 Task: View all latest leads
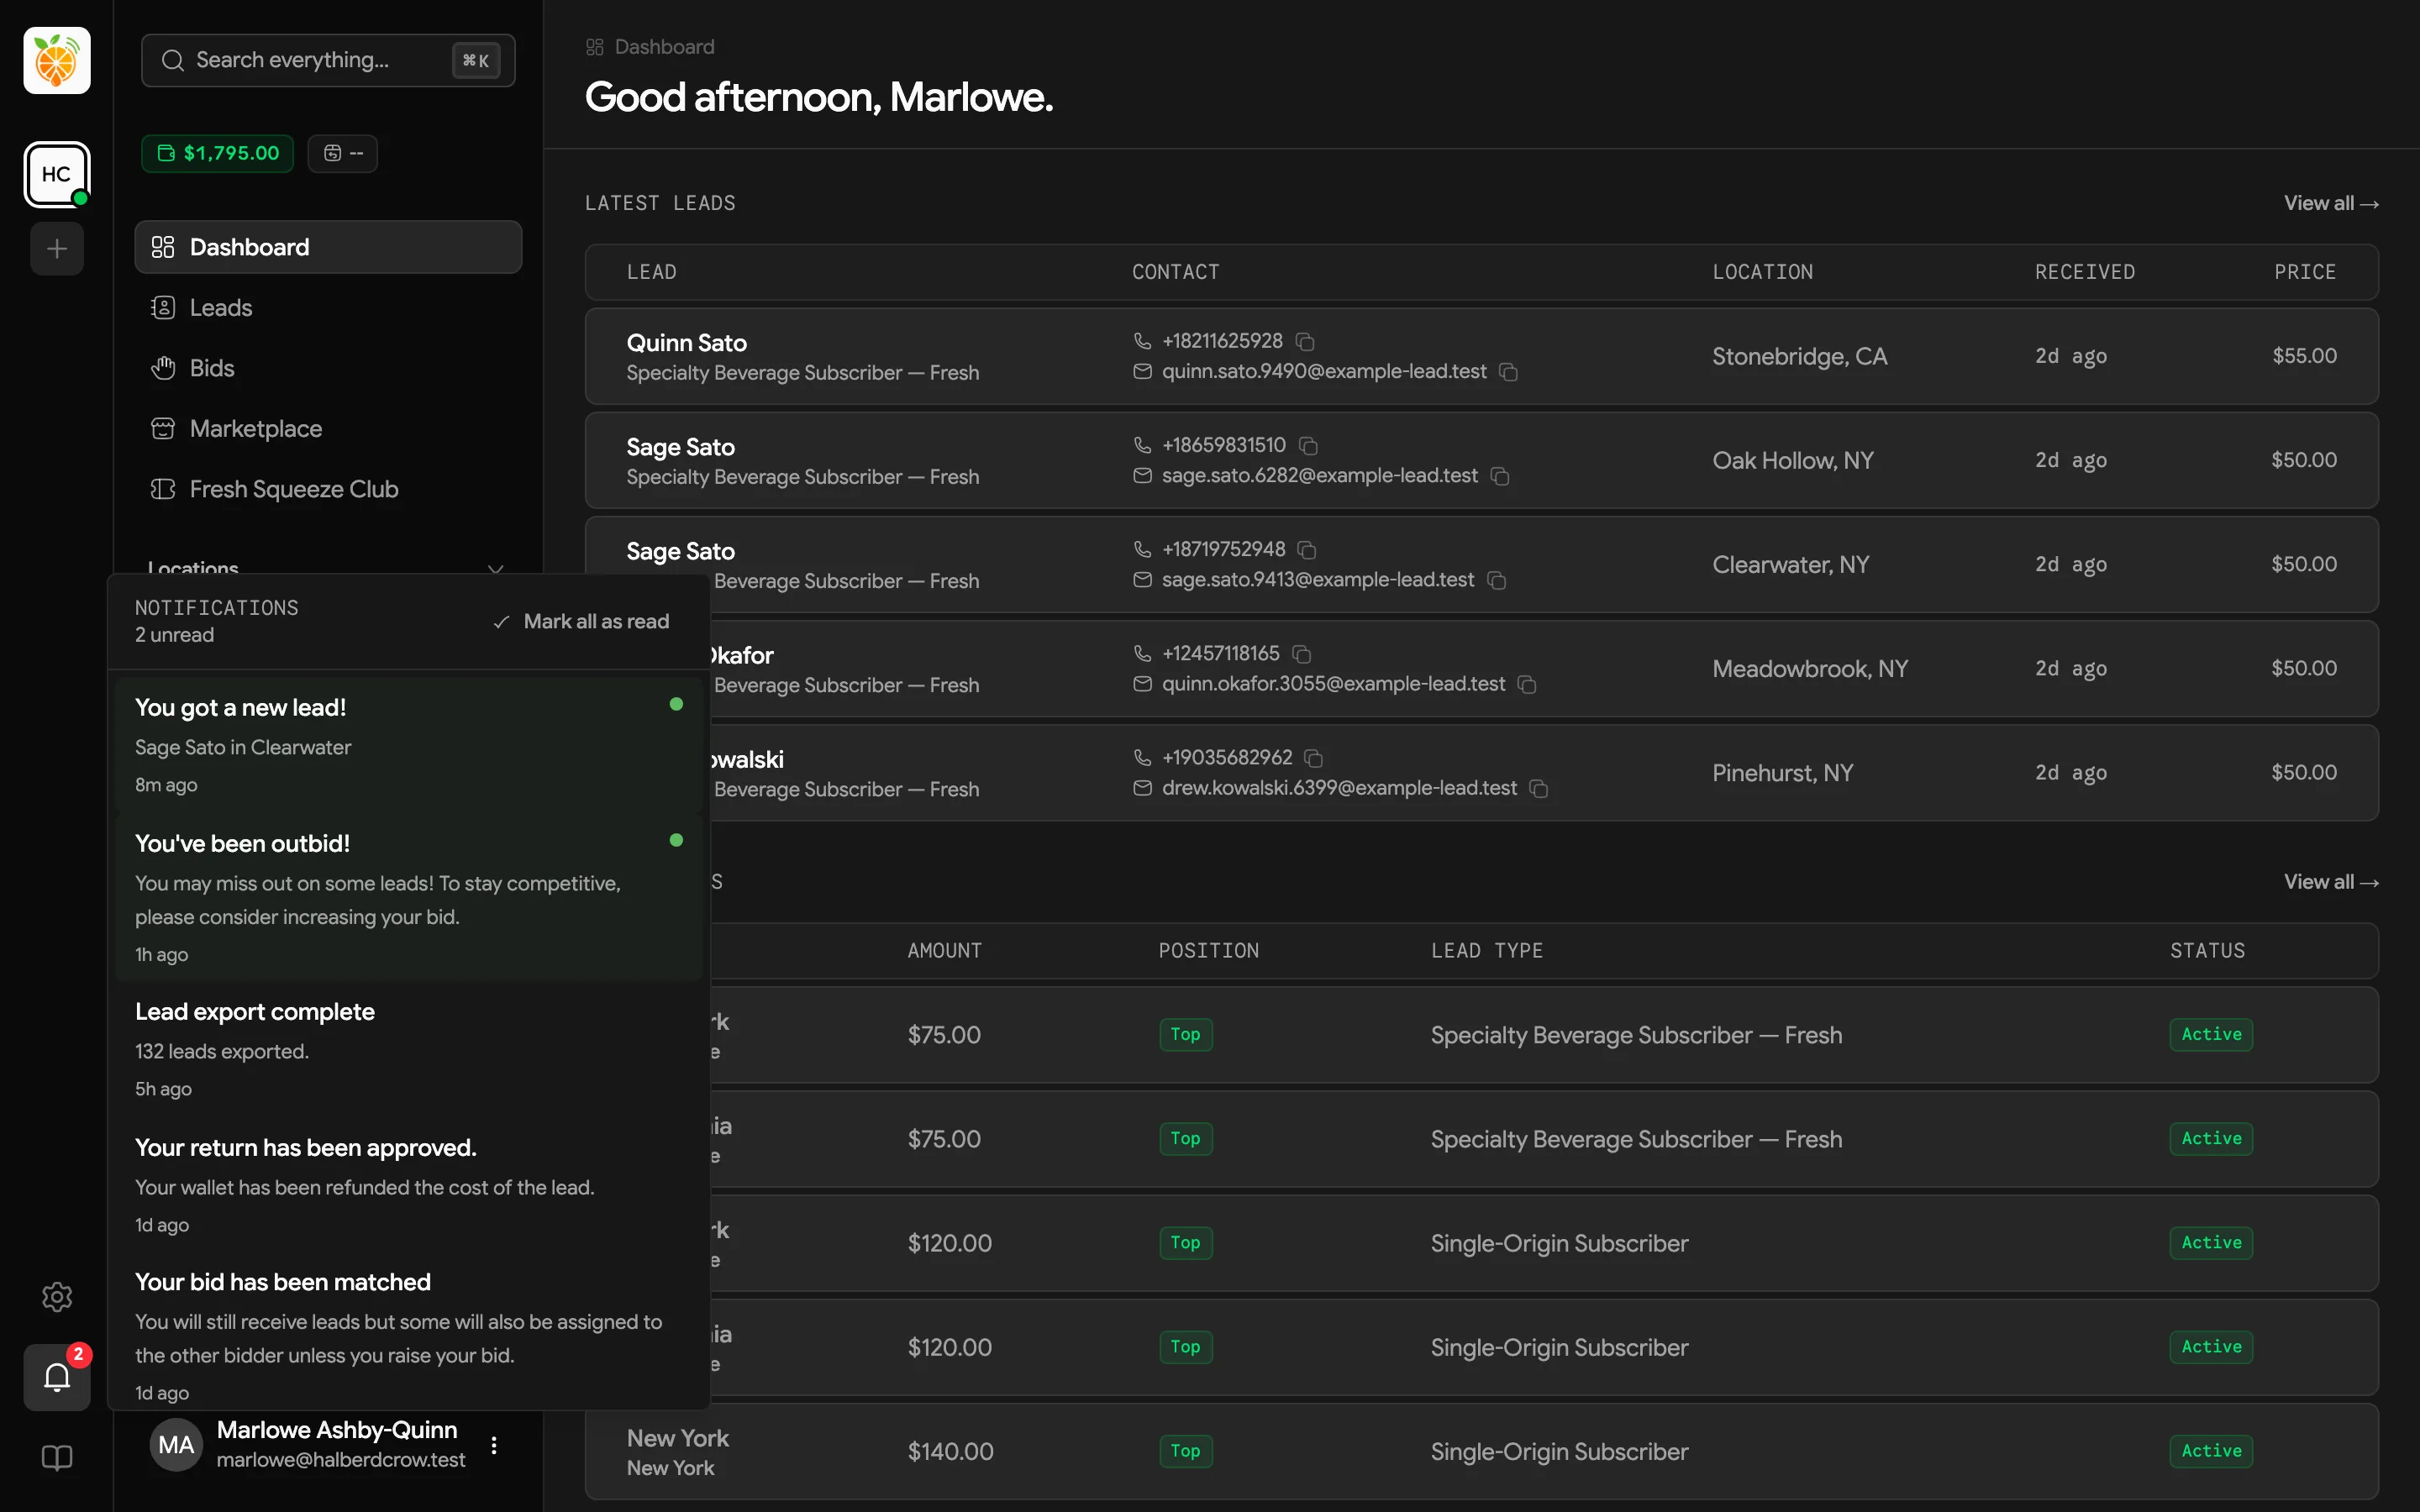point(2331,203)
